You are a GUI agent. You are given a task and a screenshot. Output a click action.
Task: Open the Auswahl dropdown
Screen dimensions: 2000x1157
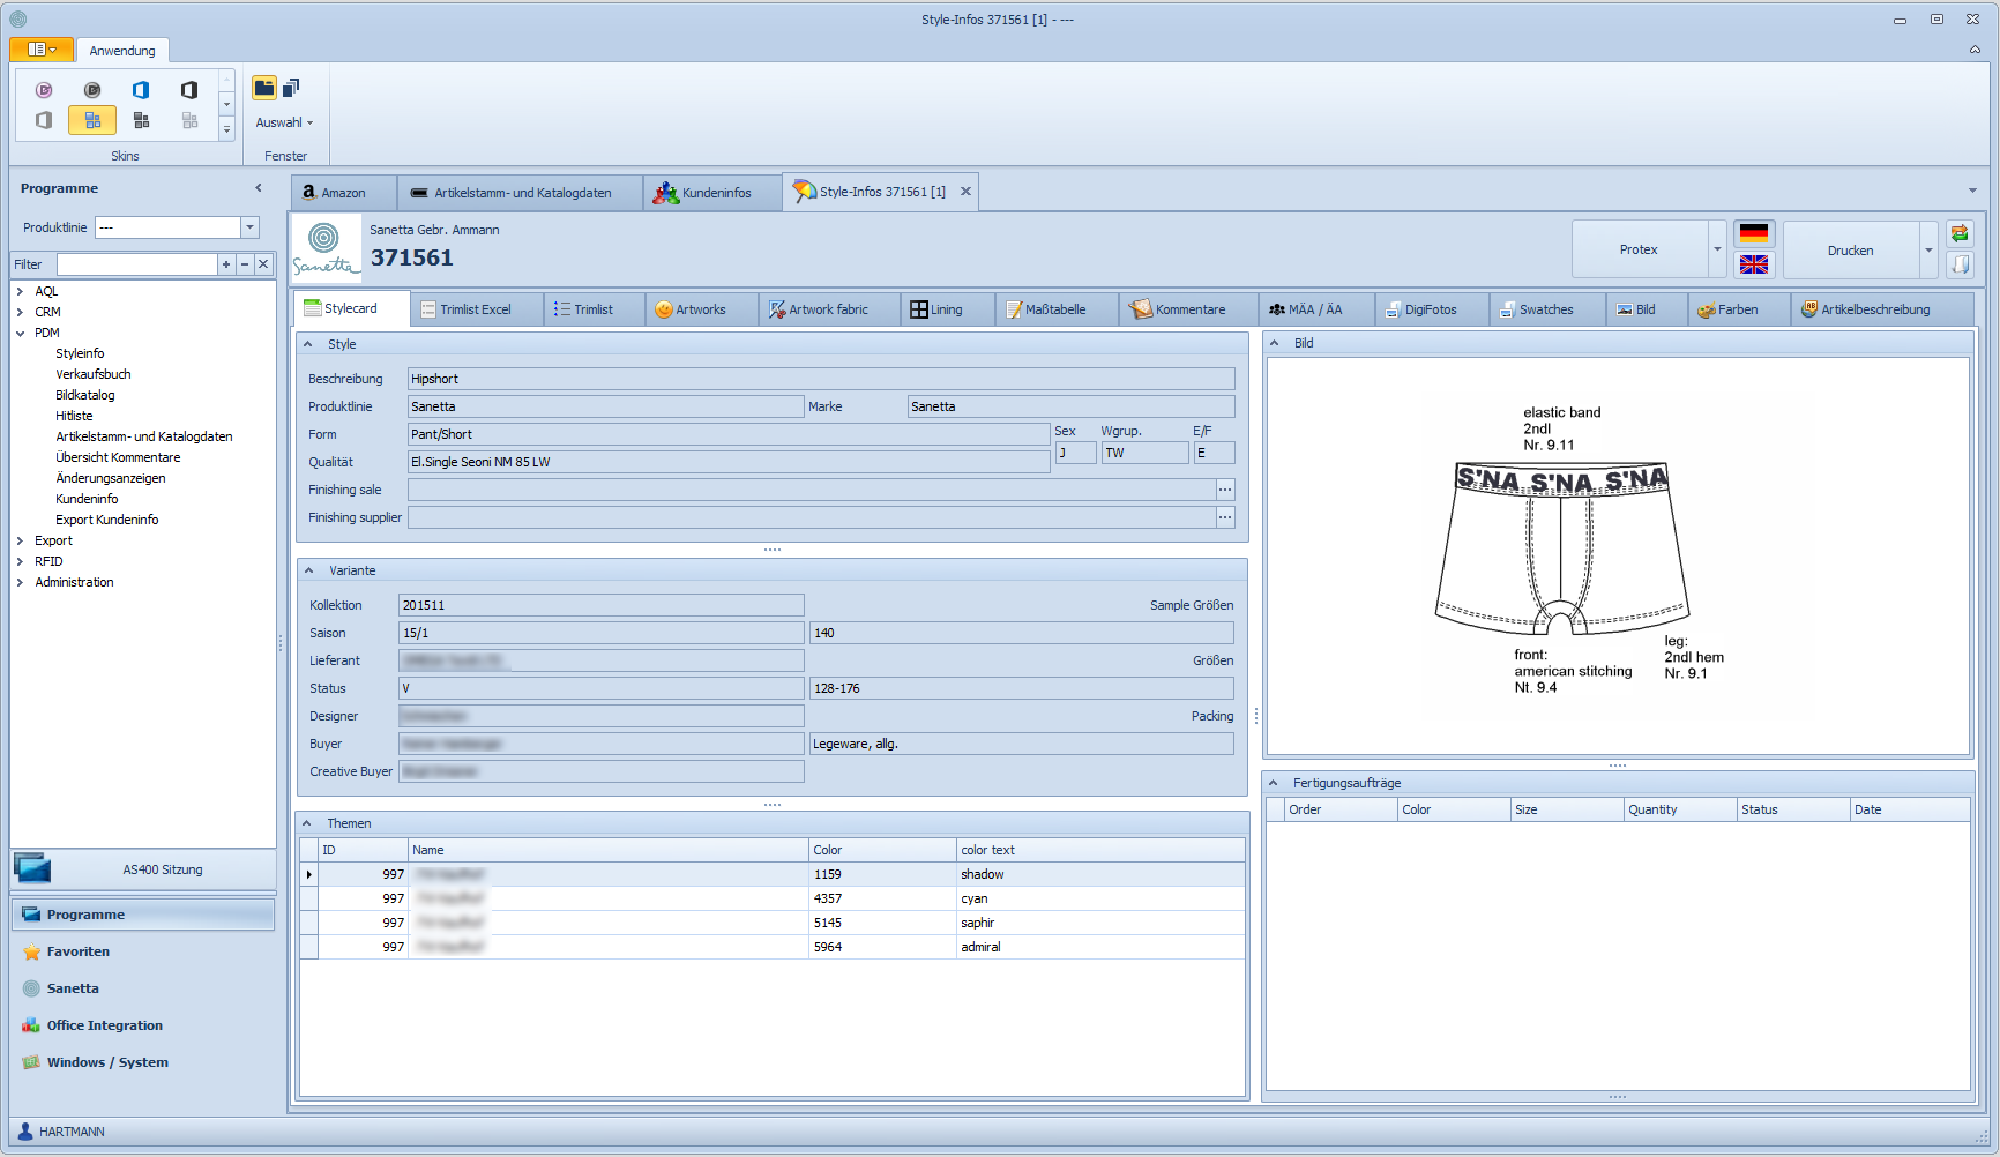(x=284, y=122)
